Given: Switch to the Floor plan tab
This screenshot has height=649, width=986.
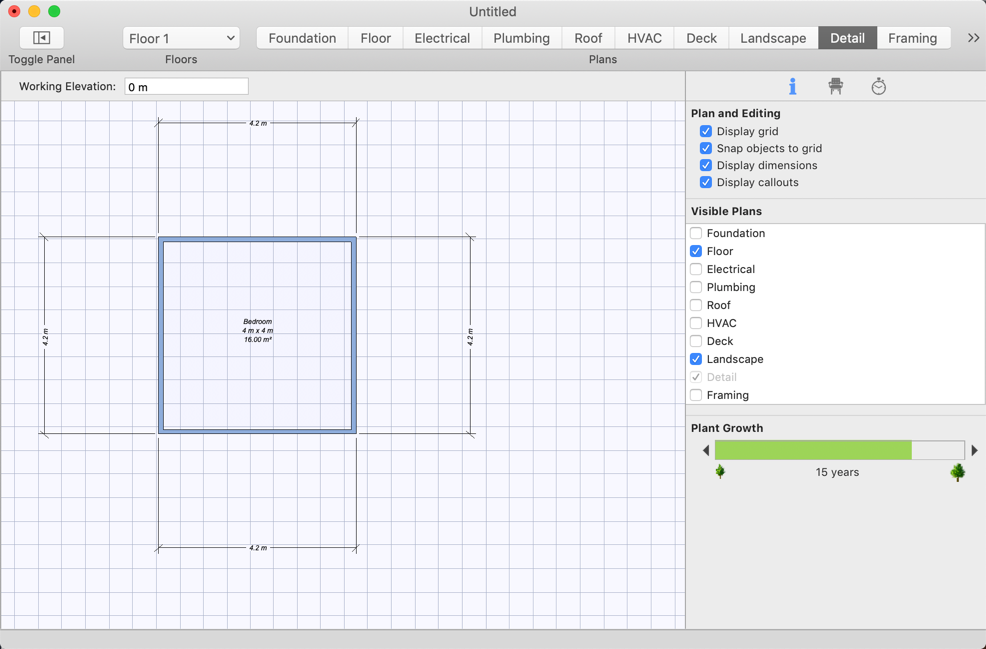Looking at the screenshot, I should [375, 38].
